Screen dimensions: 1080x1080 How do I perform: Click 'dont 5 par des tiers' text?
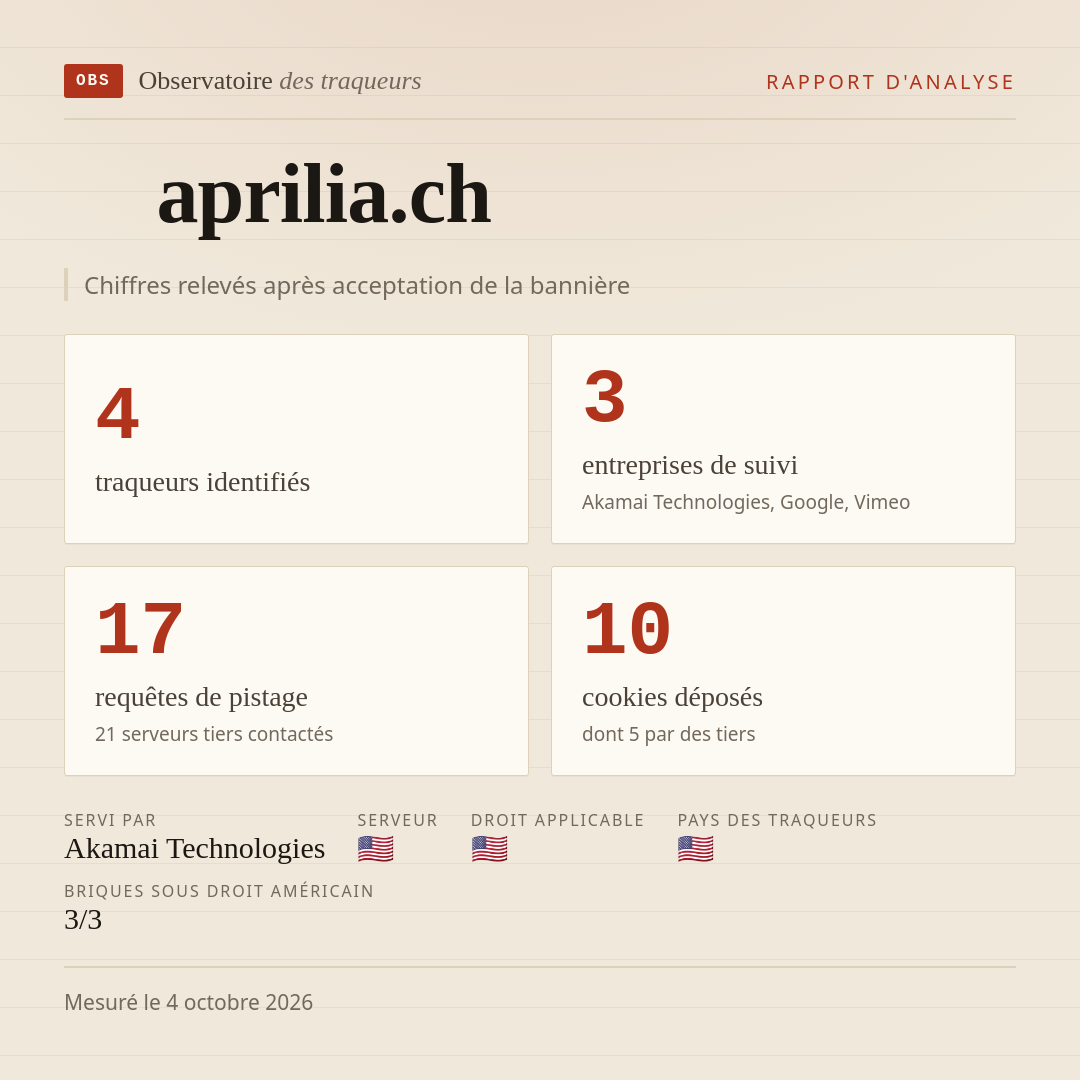click(x=668, y=734)
